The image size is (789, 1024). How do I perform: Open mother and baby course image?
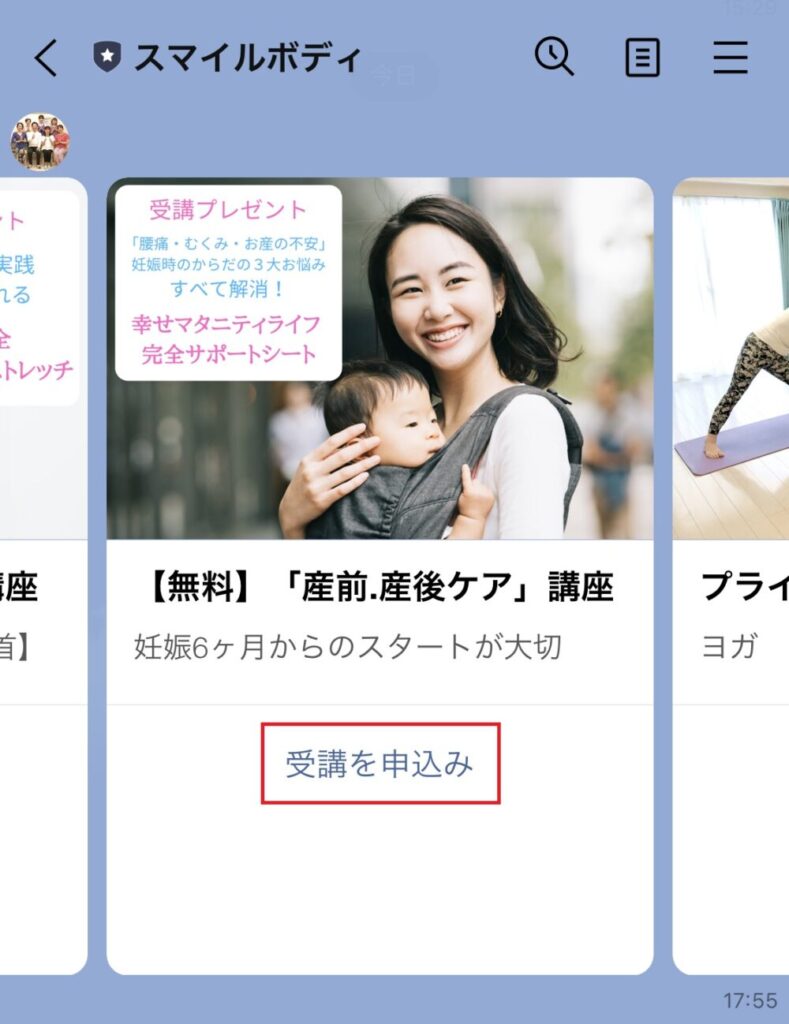(380, 359)
